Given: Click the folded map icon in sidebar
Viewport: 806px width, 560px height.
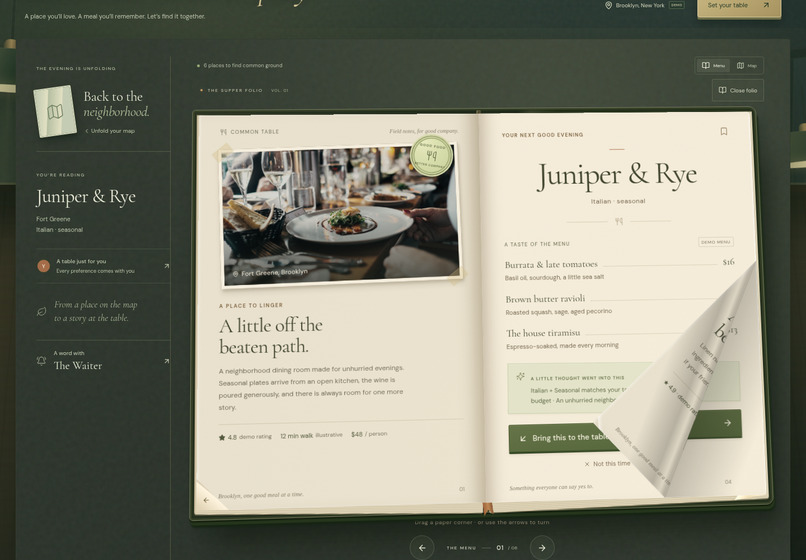Looking at the screenshot, I should pos(55,112).
